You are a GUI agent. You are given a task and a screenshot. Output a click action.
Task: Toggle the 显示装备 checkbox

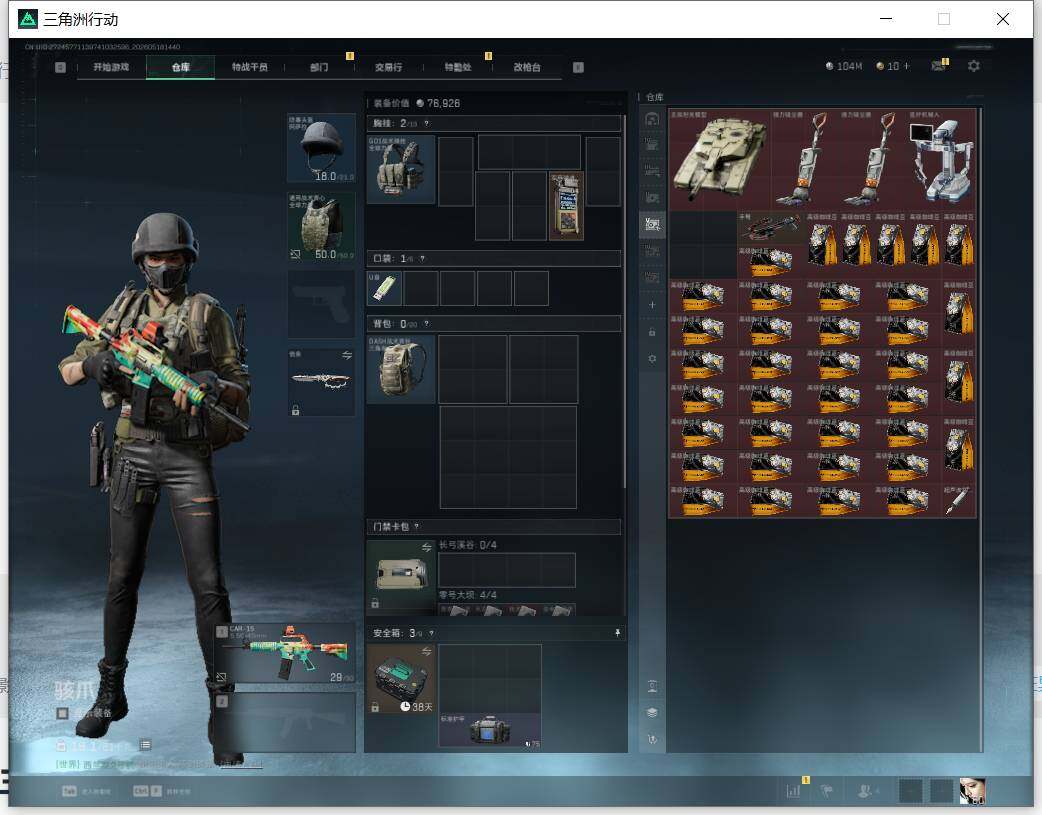(62, 713)
